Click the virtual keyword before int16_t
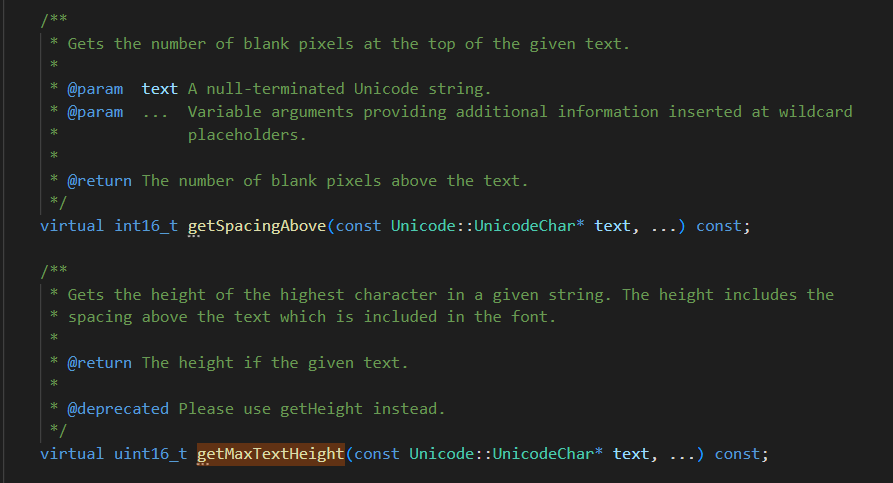The image size is (893, 483). pyautogui.click(x=72, y=226)
